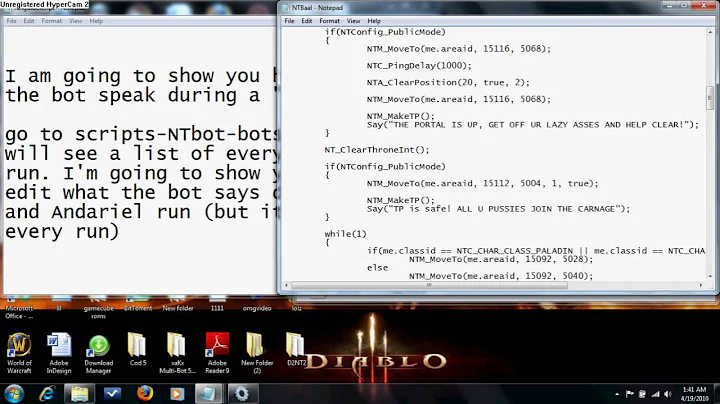Open Action Center flag in system tray

(630, 394)
